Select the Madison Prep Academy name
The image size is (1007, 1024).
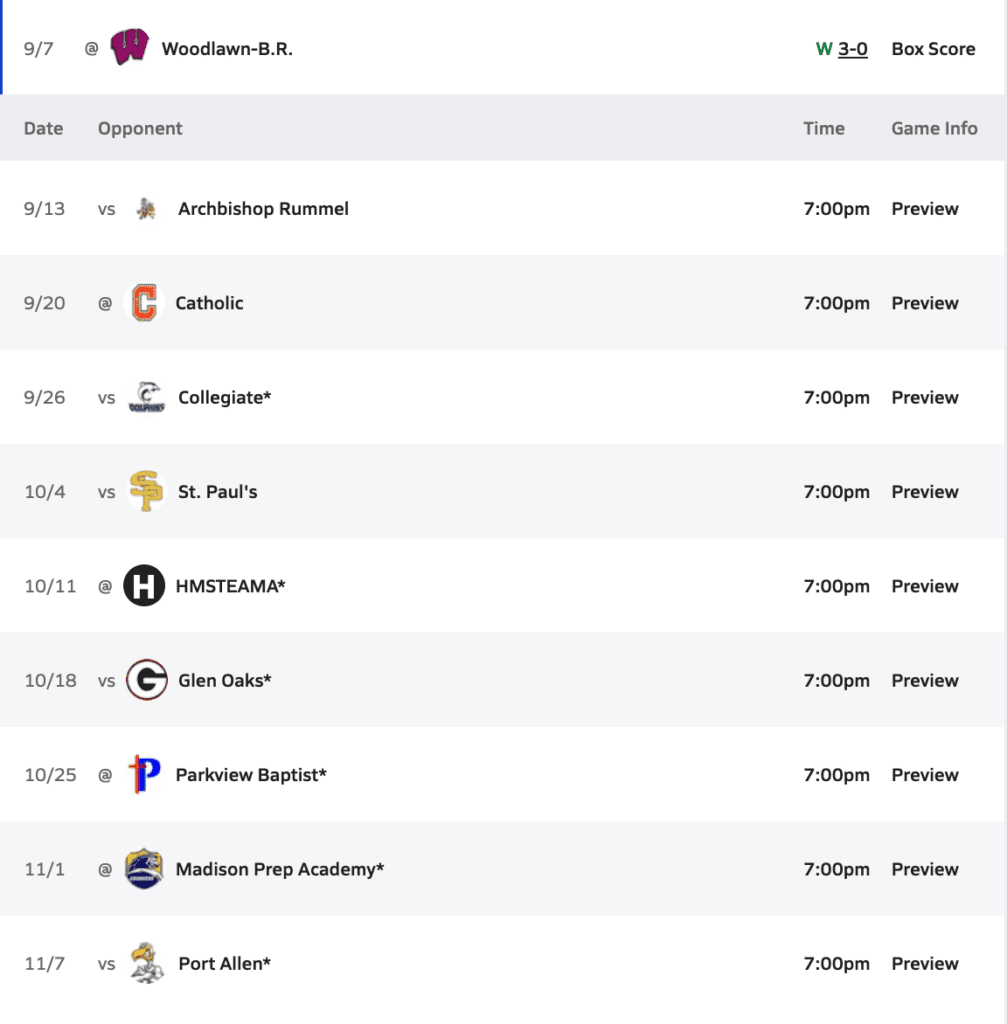pos(280,869)
